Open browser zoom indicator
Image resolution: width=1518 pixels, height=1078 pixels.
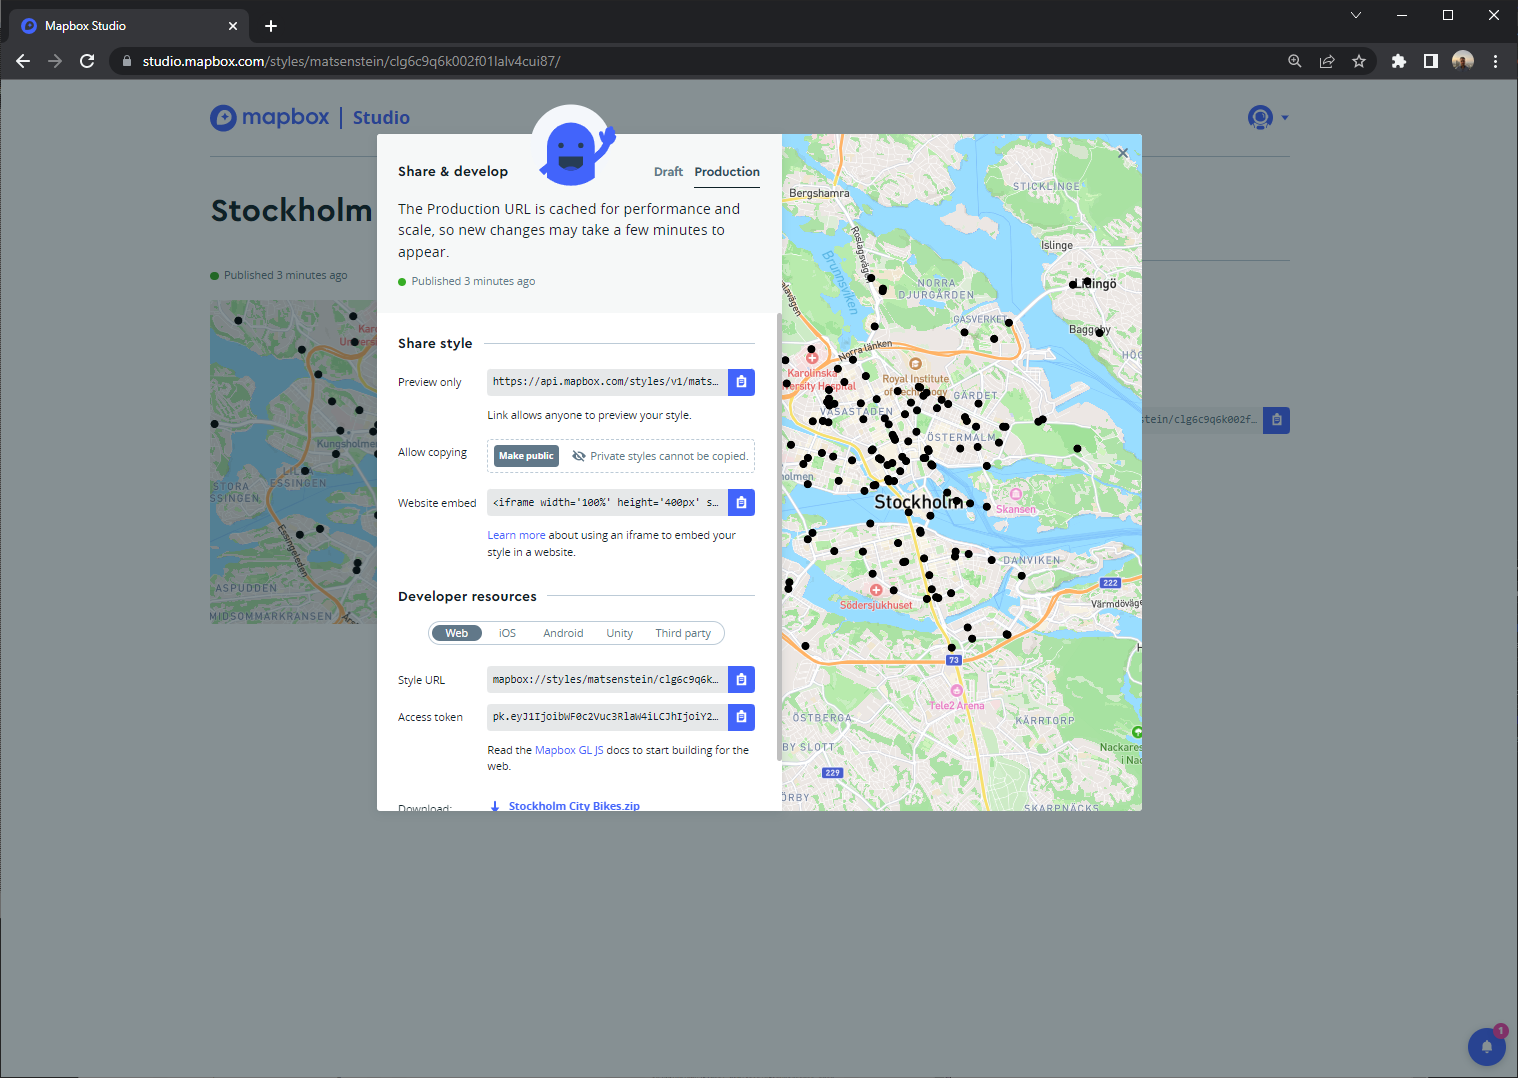tap(1295, 61)
